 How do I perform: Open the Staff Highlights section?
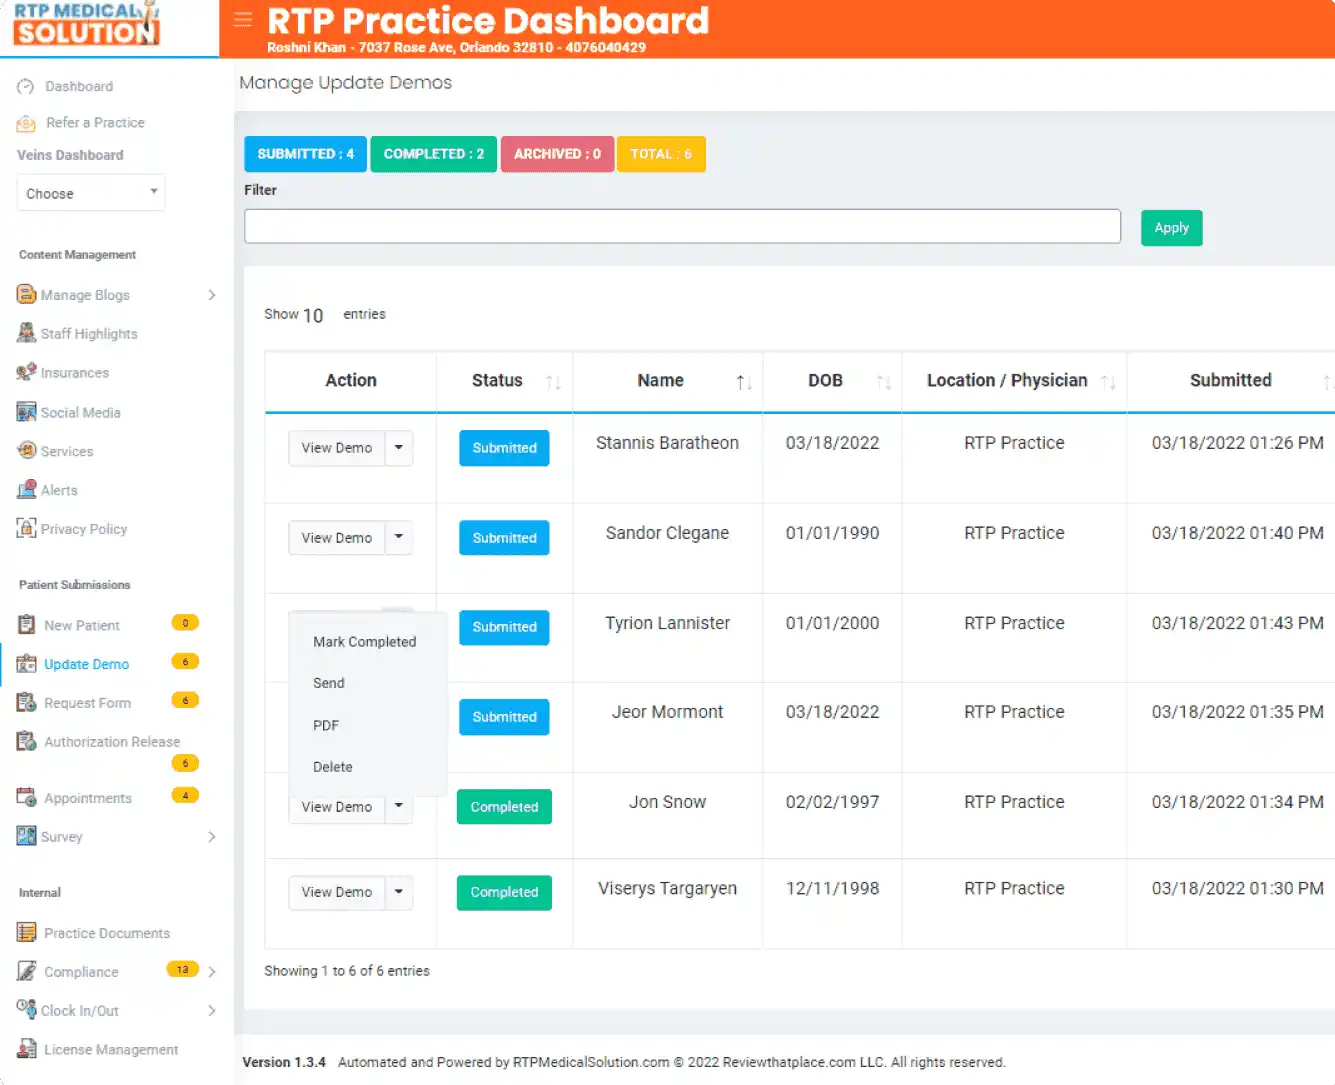(25, 333)
